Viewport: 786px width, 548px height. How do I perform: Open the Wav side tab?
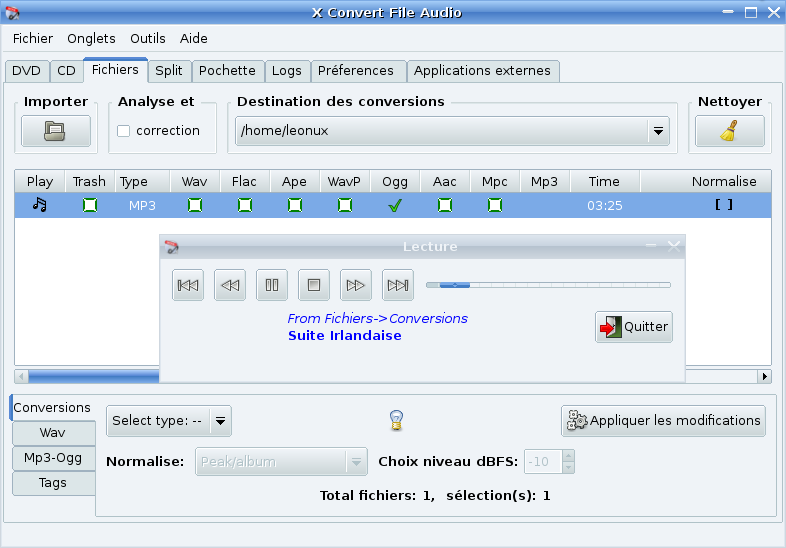(x=53, y=433)
